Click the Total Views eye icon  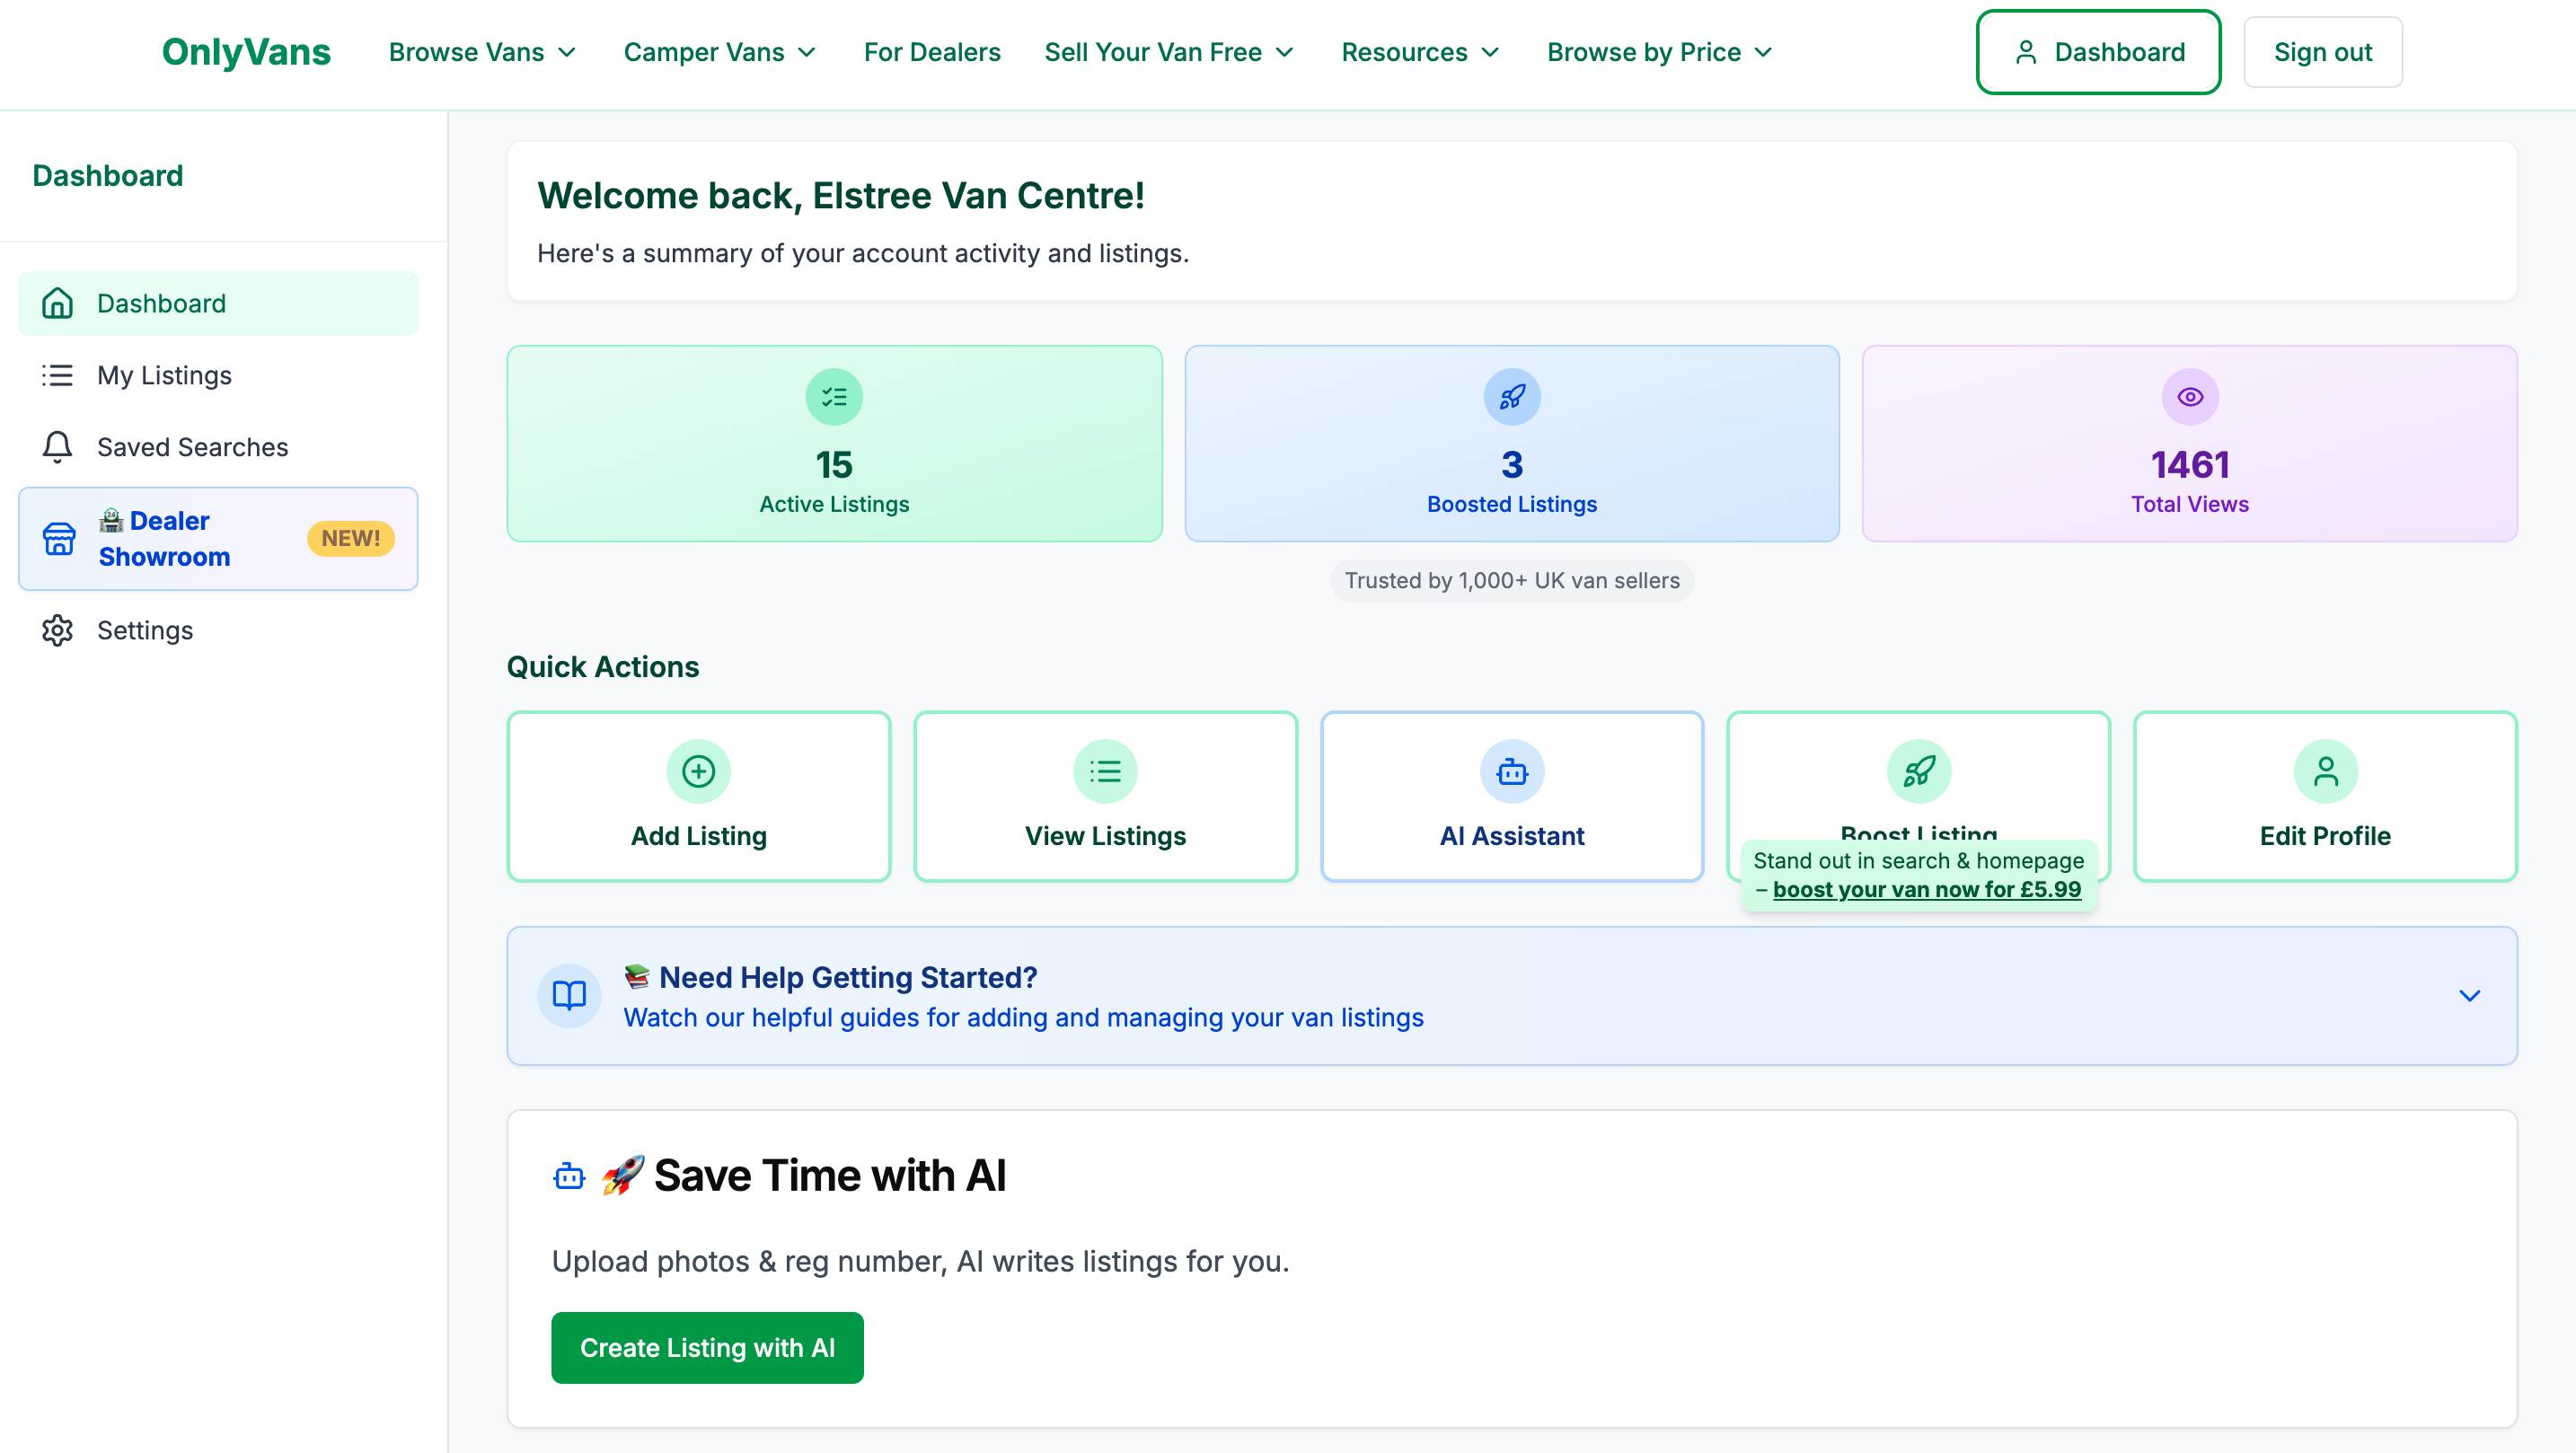(x=2189, y=397)
